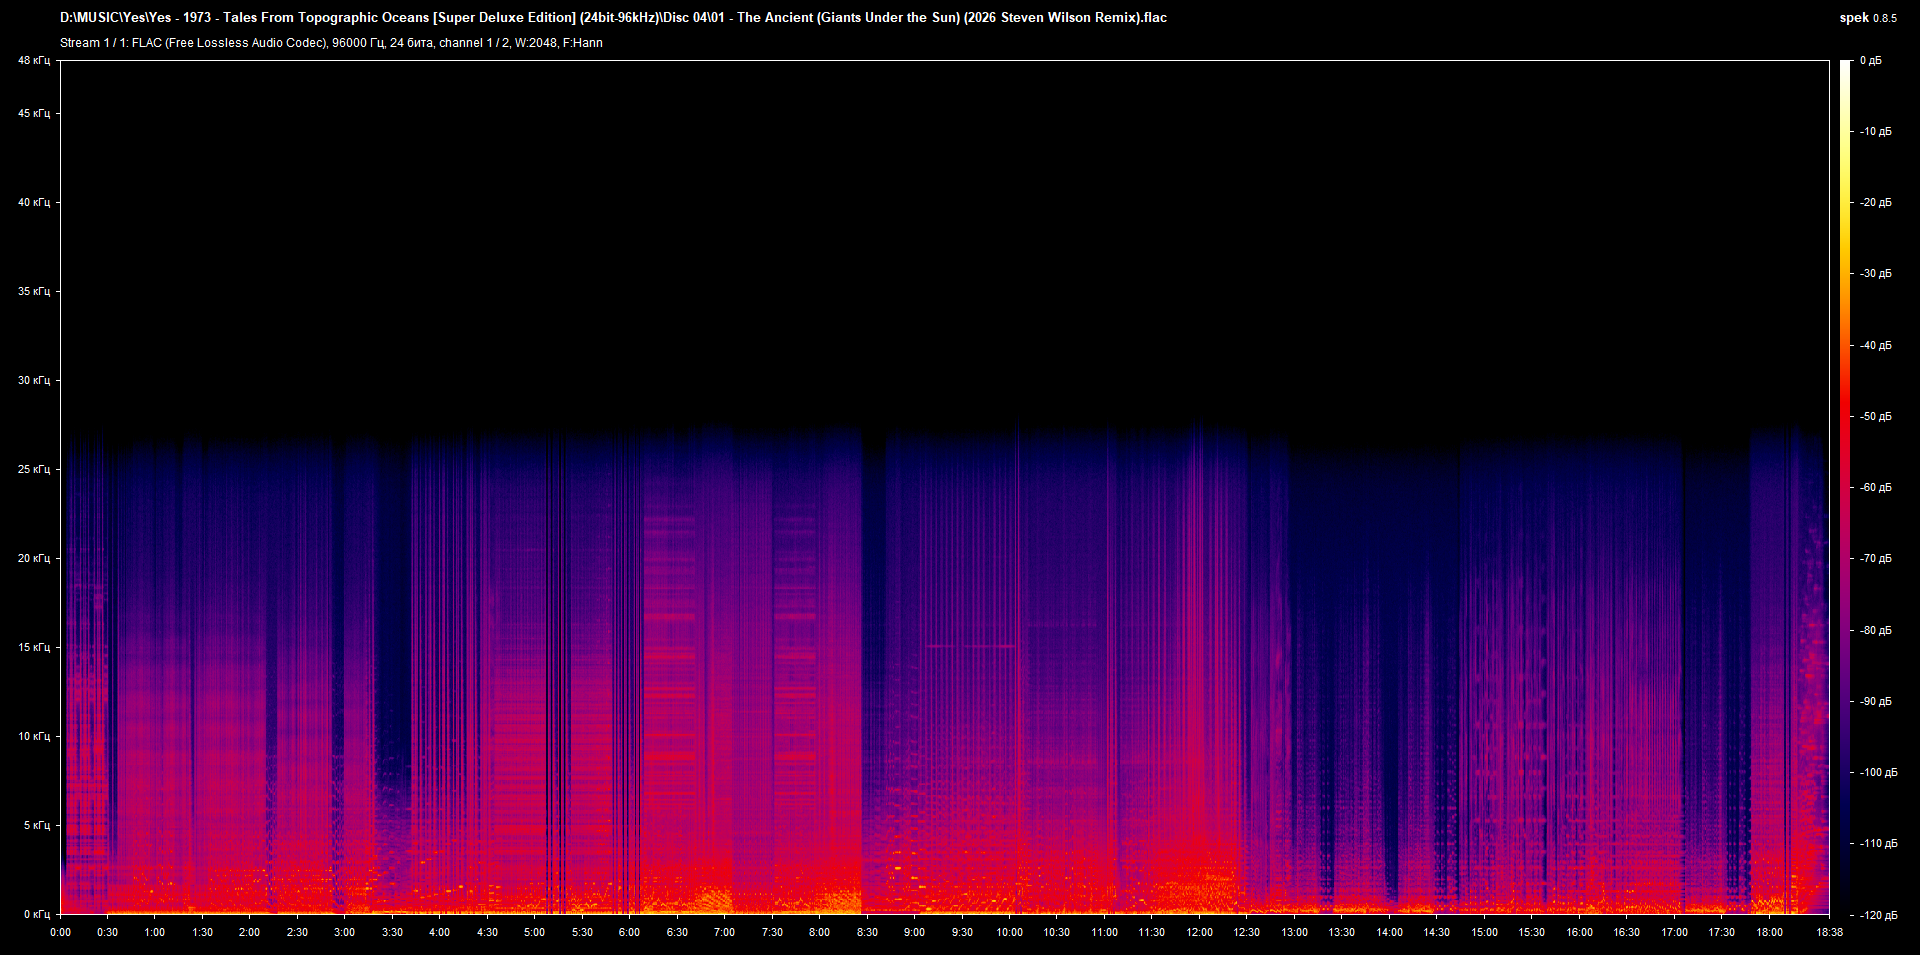This screenshot has height=955, width=1920.
Task: Click the '-90 дБ' scale label
Action: 1876,702
